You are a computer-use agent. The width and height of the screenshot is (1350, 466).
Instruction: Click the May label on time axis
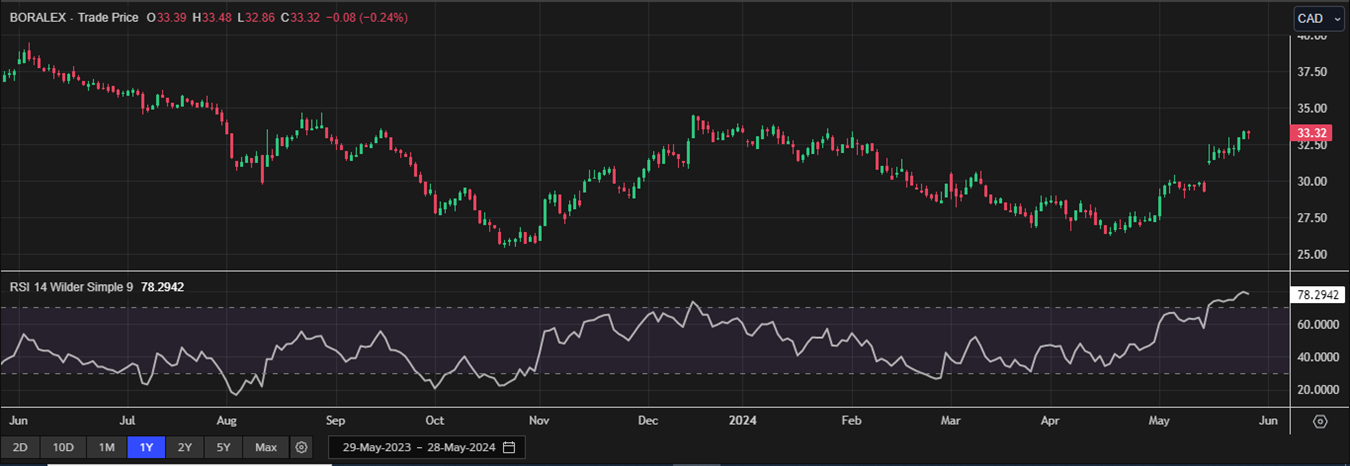click(1158, 421)
